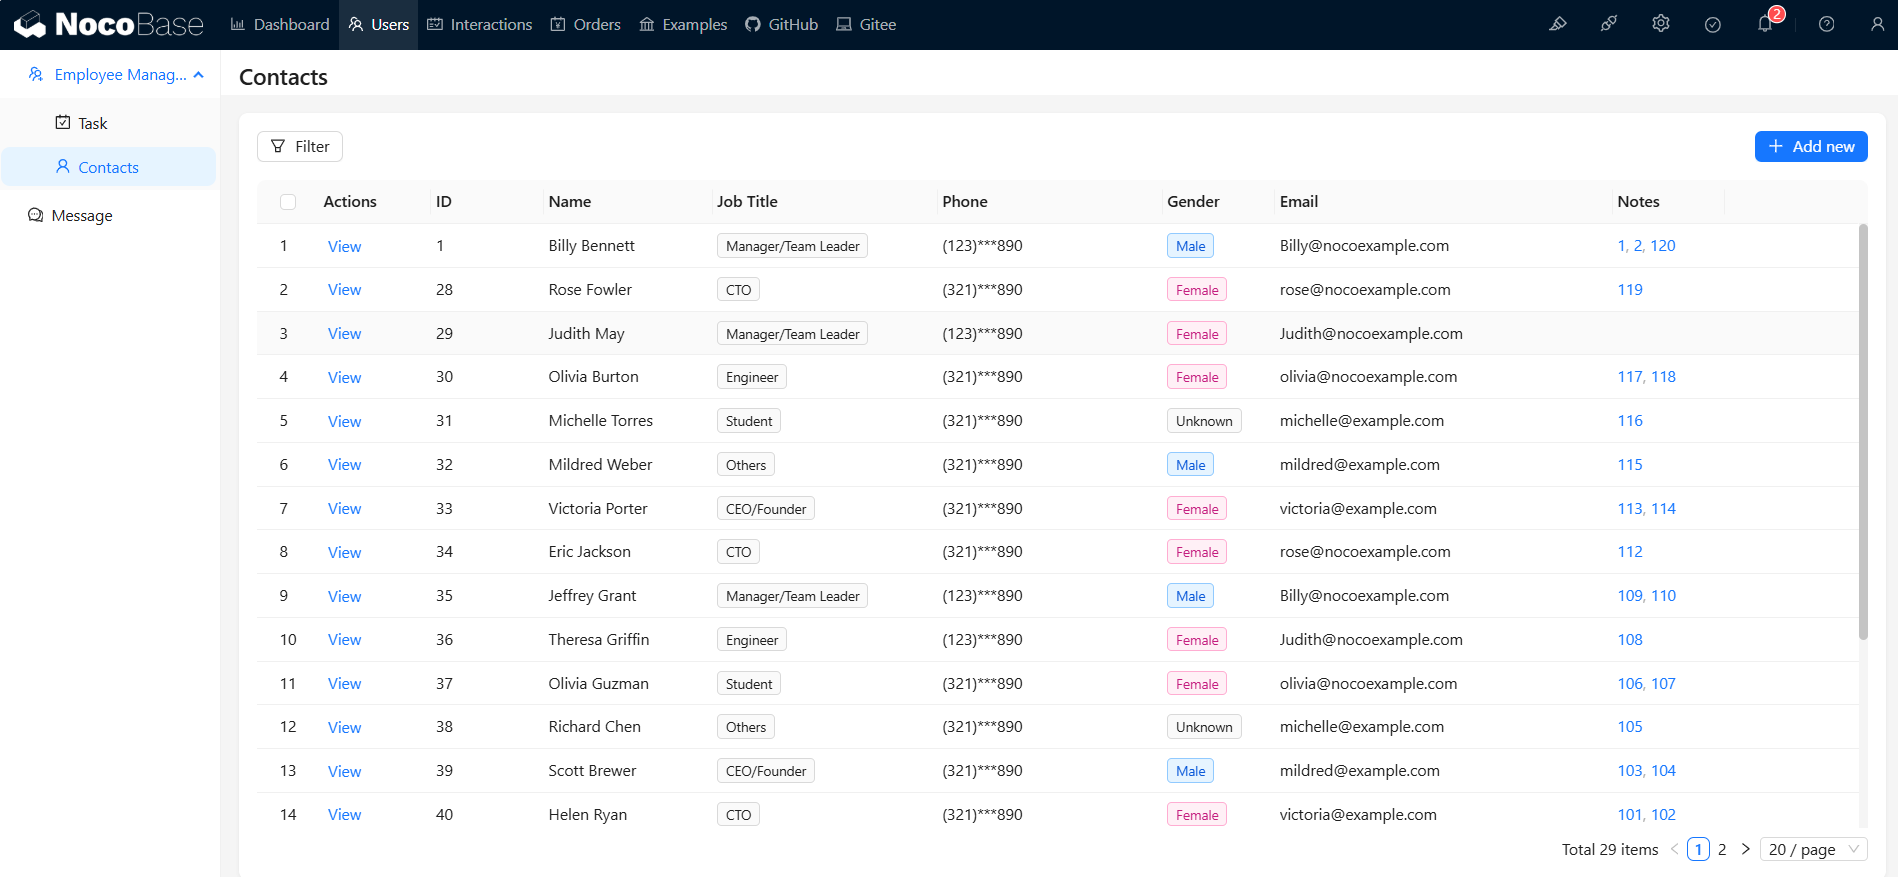Screen dimensions: 1898x877
Task: Open the Gitee menu item
Action: pyautogui.click(x=866, y=24)
